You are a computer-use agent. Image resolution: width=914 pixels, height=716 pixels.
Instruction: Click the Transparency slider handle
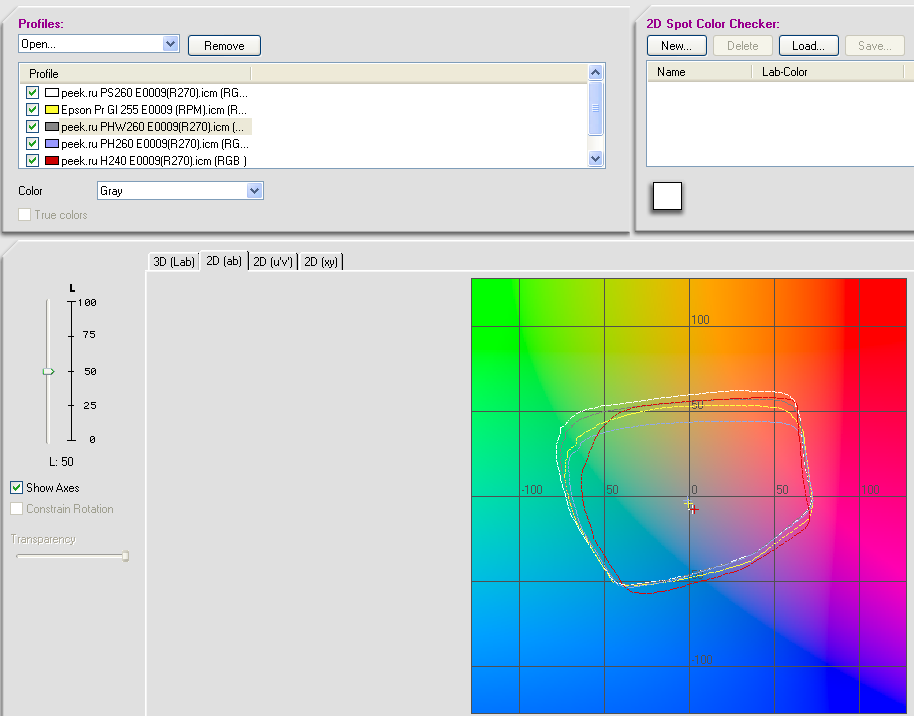[x=125, y=556]
